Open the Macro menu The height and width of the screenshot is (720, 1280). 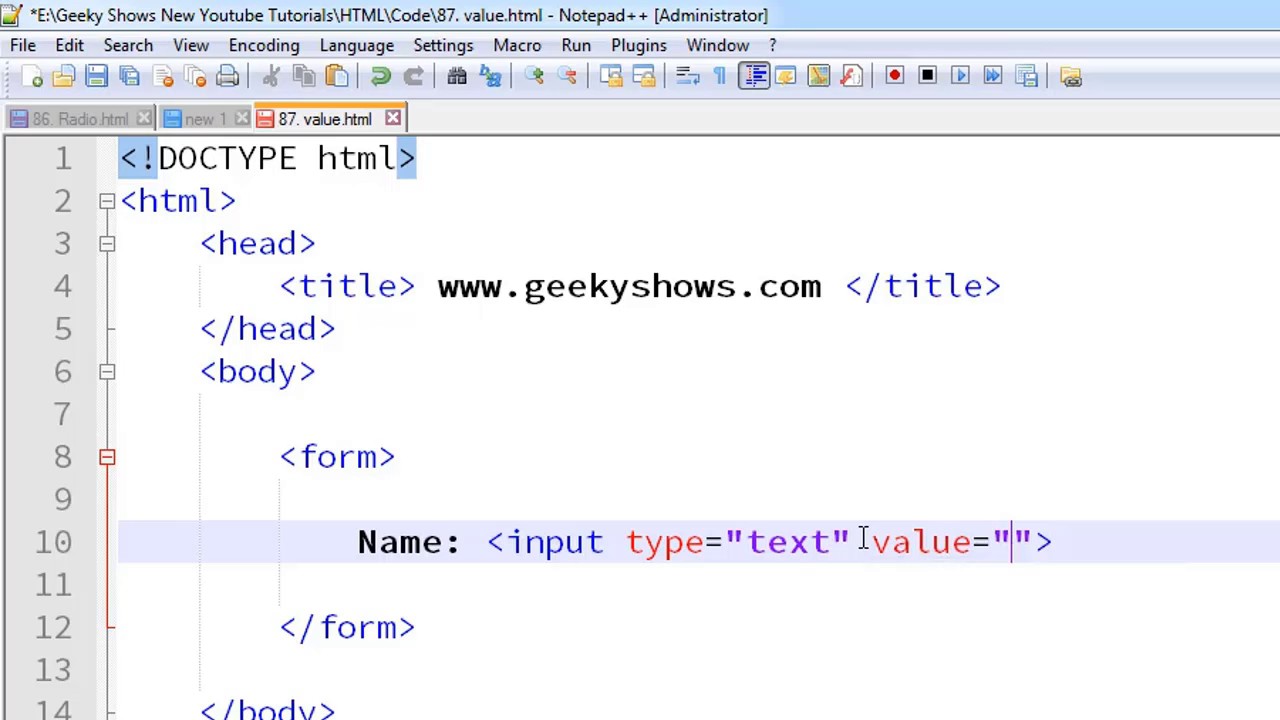(517, 45)
